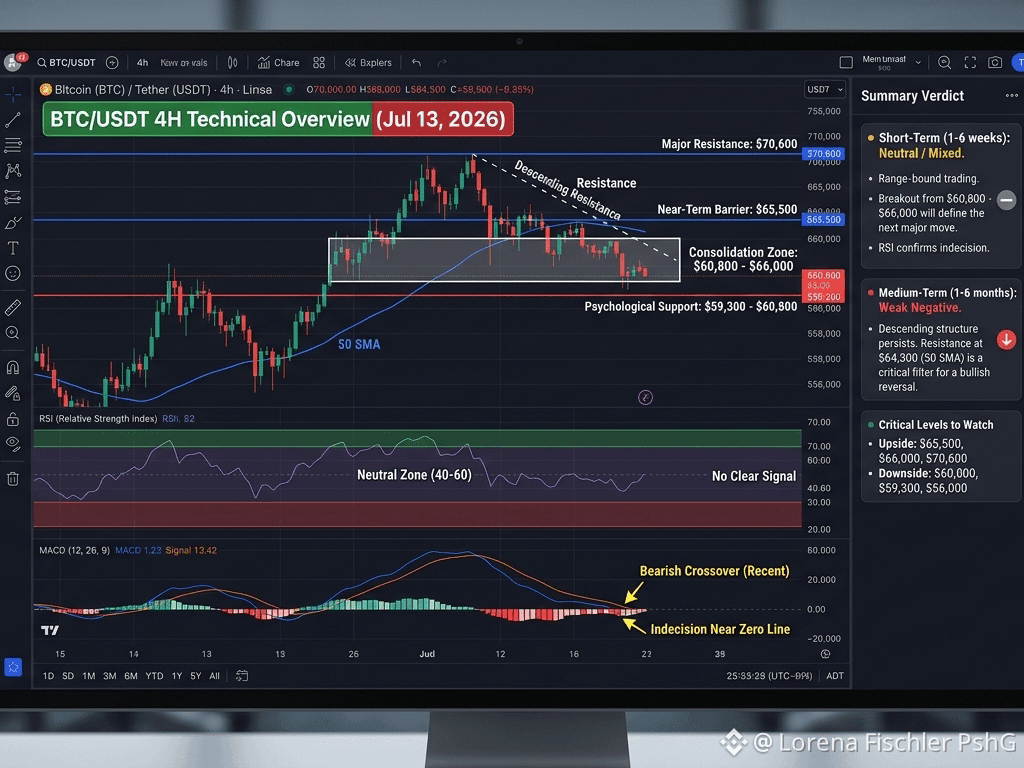Open the Chare indicators menu
This screenshot has height=768, width=1024.
279,63
